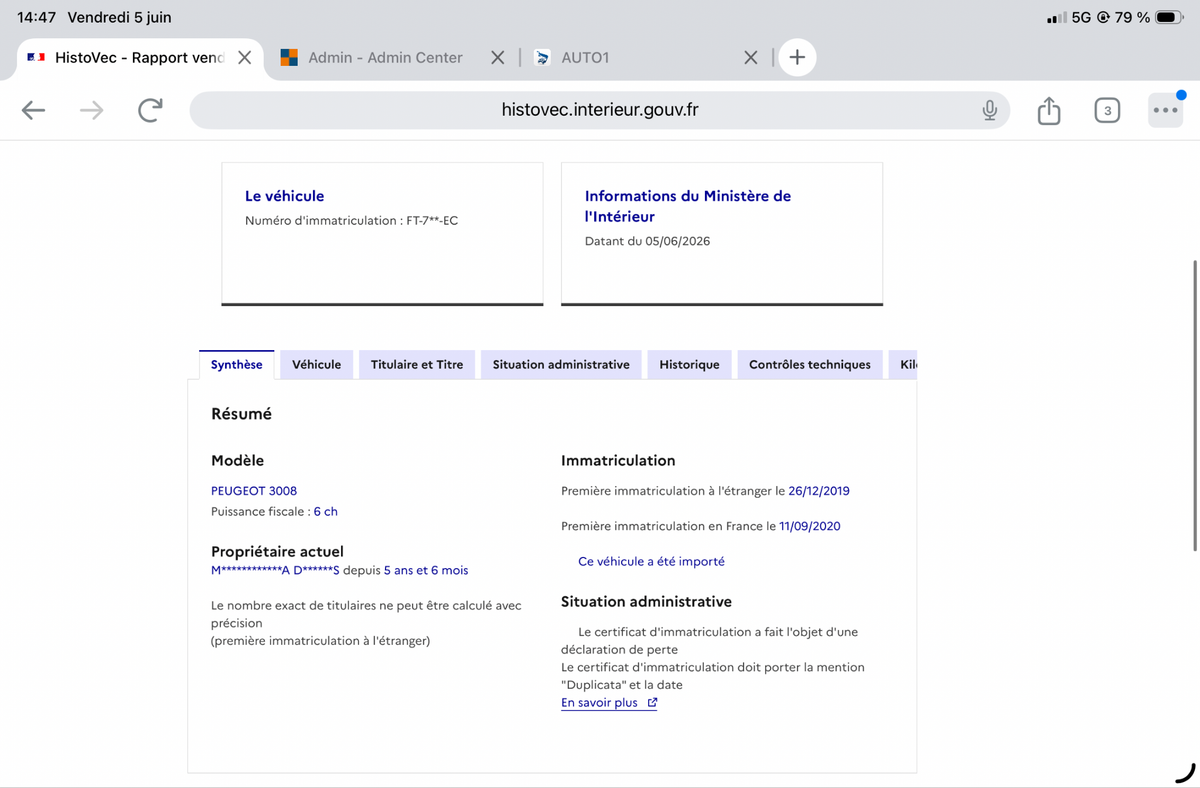Reload the HistoVec page

(x=150, y=110)
